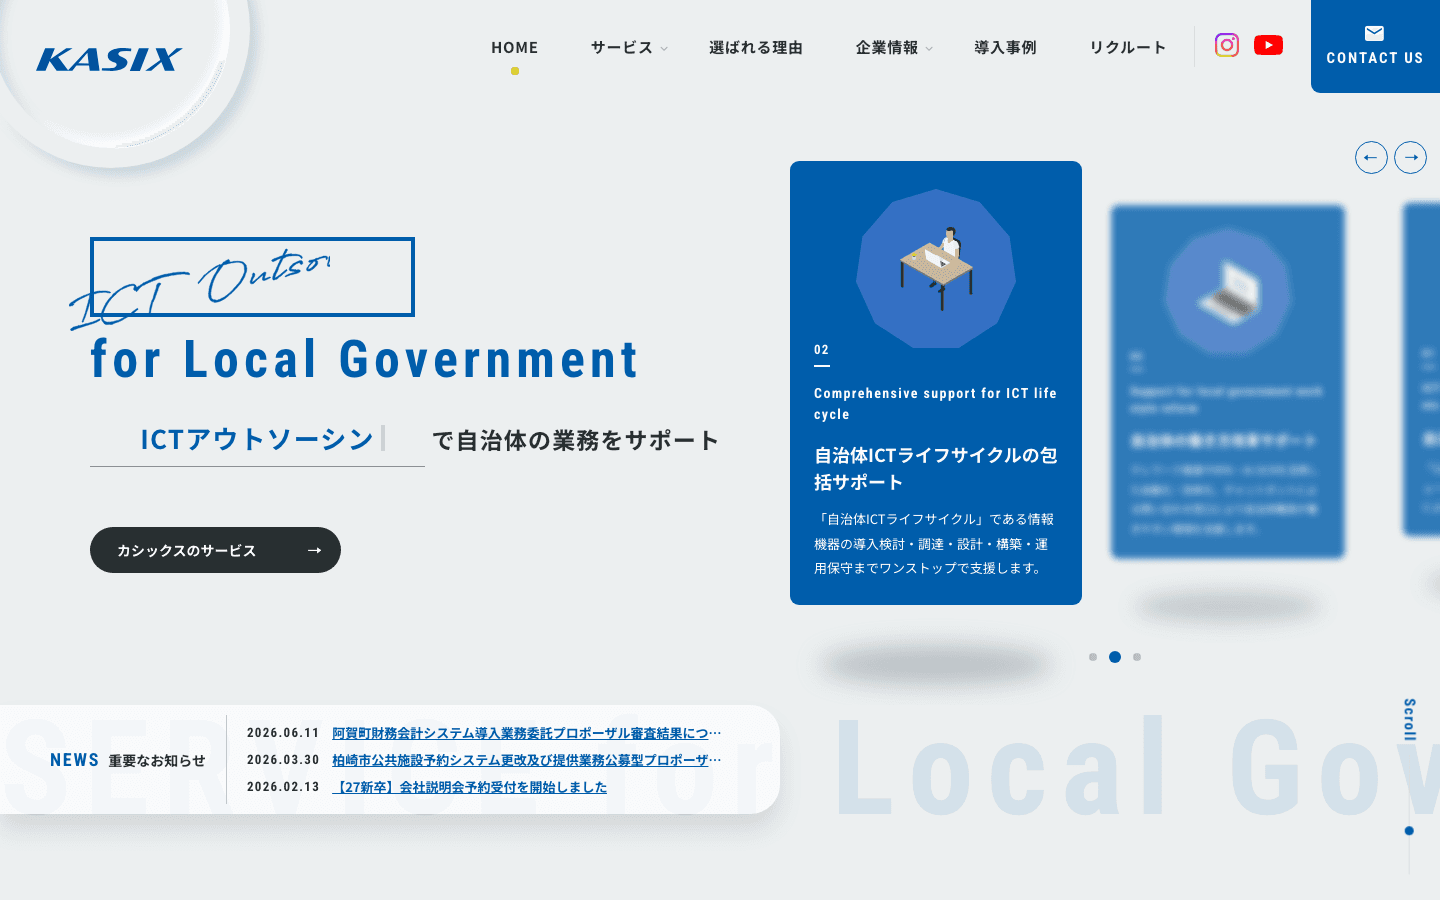Open the HOME menu item
The image size is (1440, 900).
(515, 47)
